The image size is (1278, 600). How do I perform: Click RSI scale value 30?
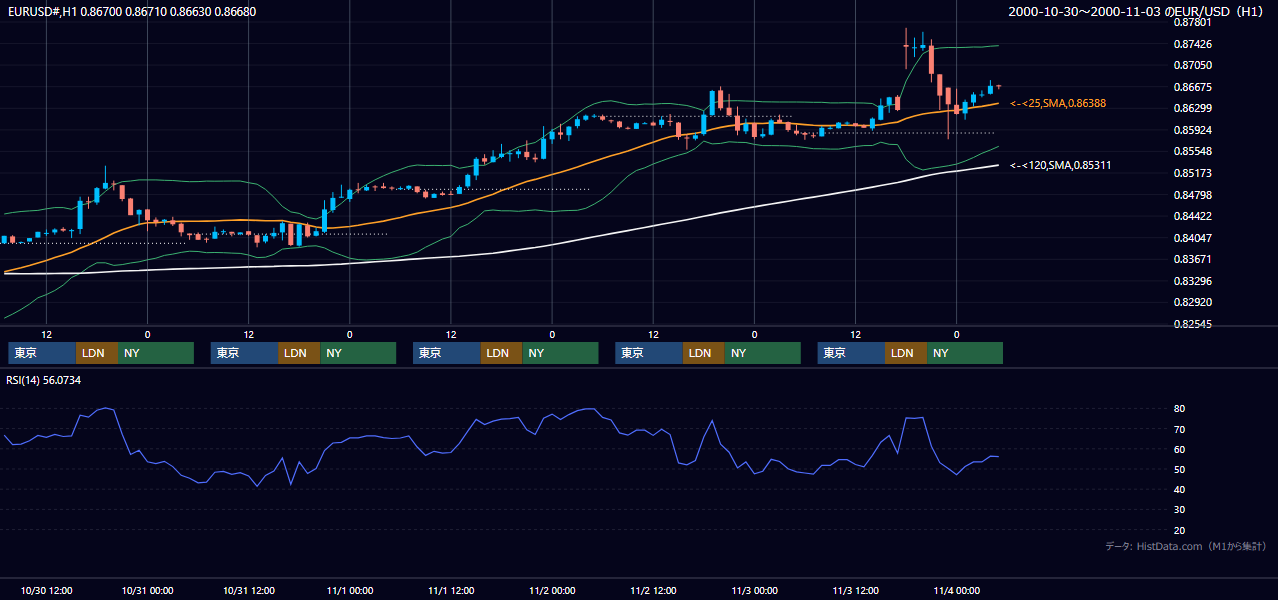click(x=1180, y=509)
